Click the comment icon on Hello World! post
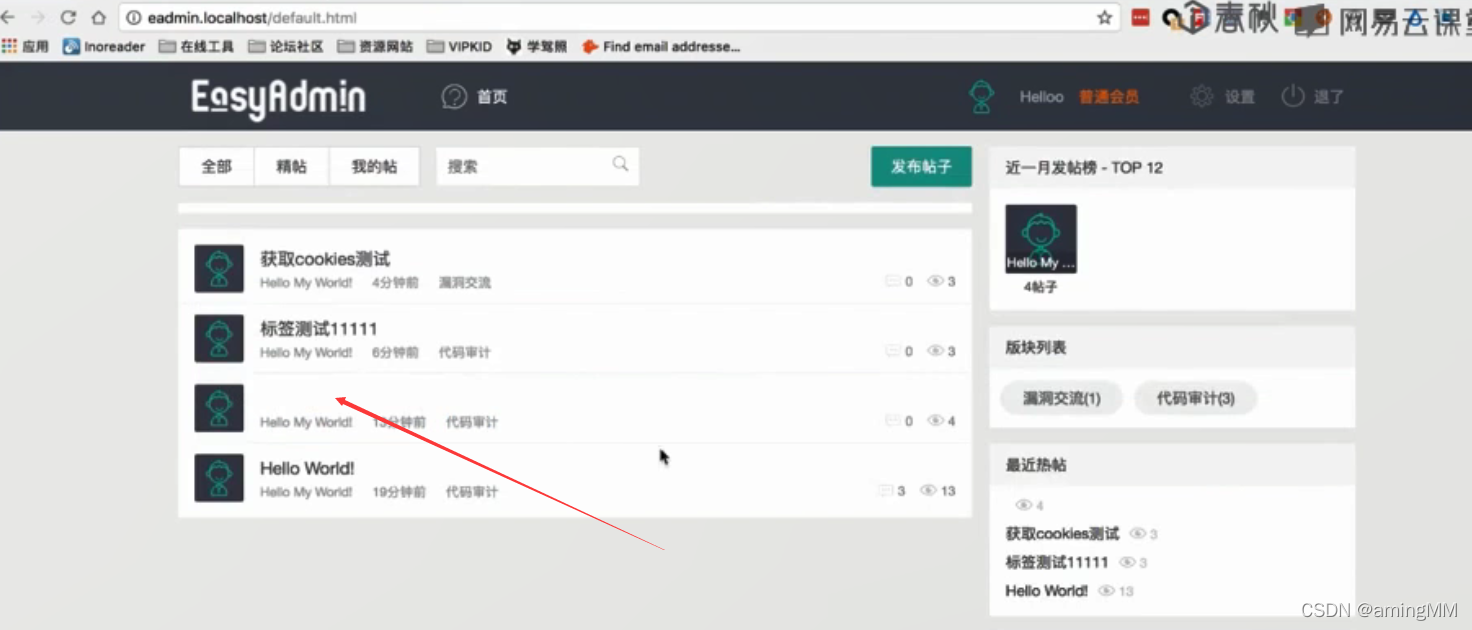The height and width of the screenshot is (630, 1472). (888, 490)
